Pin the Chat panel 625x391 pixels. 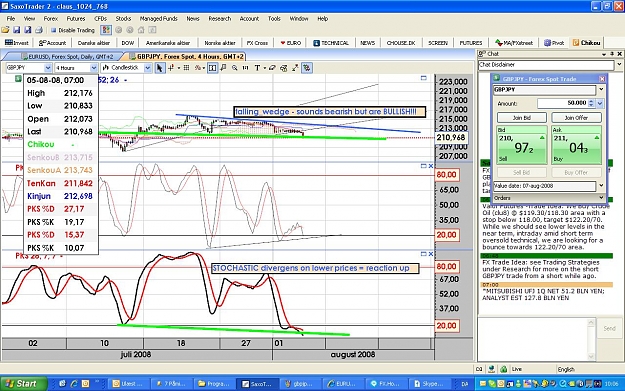612,54
